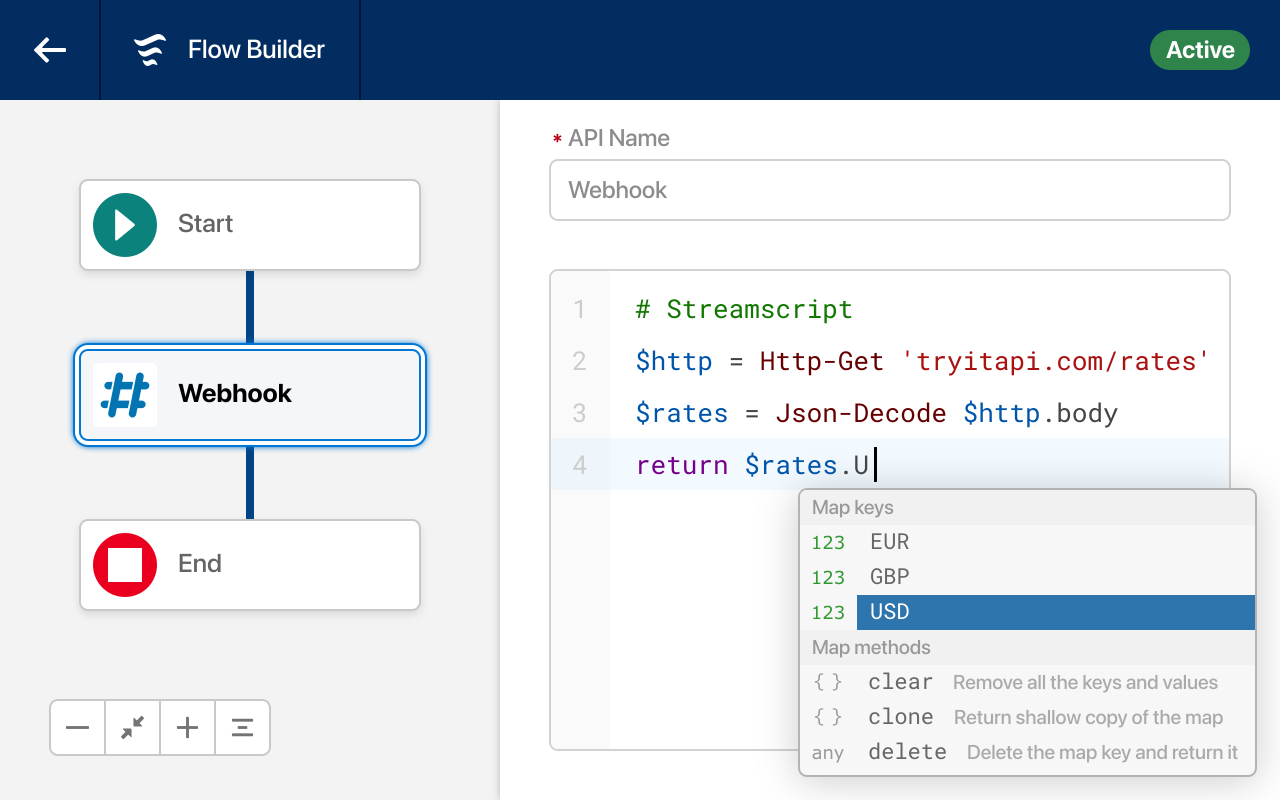This screenshot has height=800, width=1280.
Task: Click the 'API Name' field label
Action: click(619, 138)
